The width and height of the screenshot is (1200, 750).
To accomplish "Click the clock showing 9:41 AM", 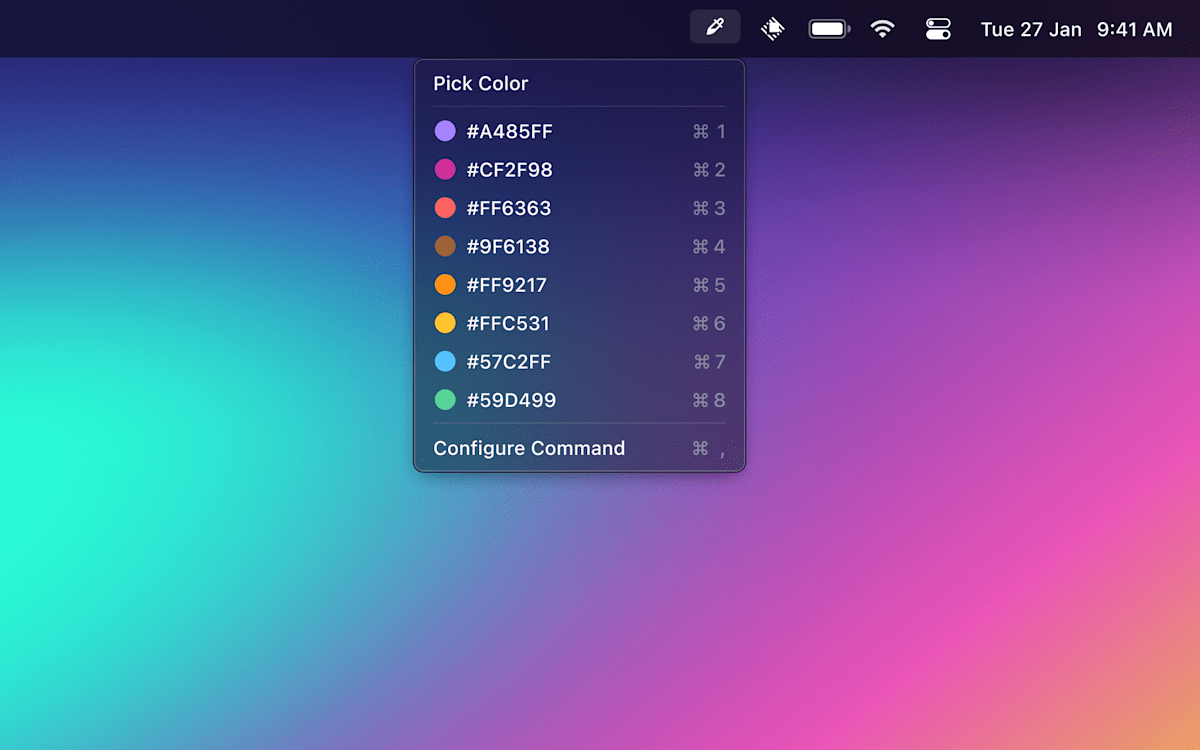I will (x=1135, y=29).
